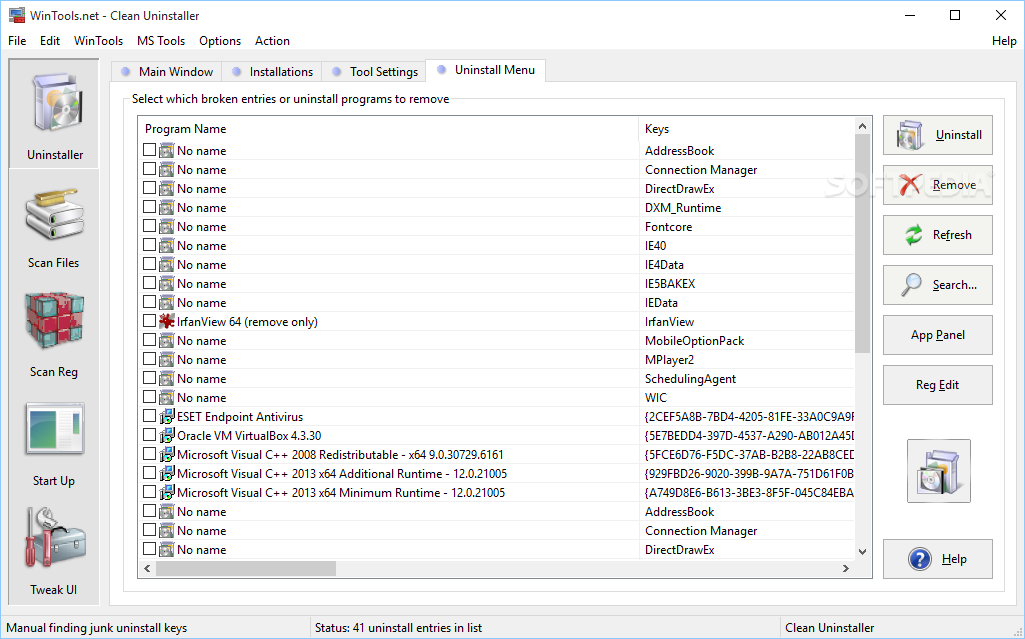Tick the checkbox for the Fontcore entry

(x=150, y=225)
